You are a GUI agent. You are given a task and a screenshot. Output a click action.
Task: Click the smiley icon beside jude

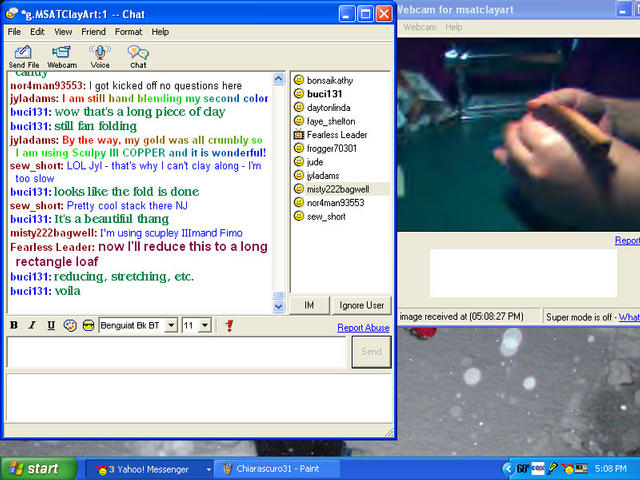coord(299,161)
